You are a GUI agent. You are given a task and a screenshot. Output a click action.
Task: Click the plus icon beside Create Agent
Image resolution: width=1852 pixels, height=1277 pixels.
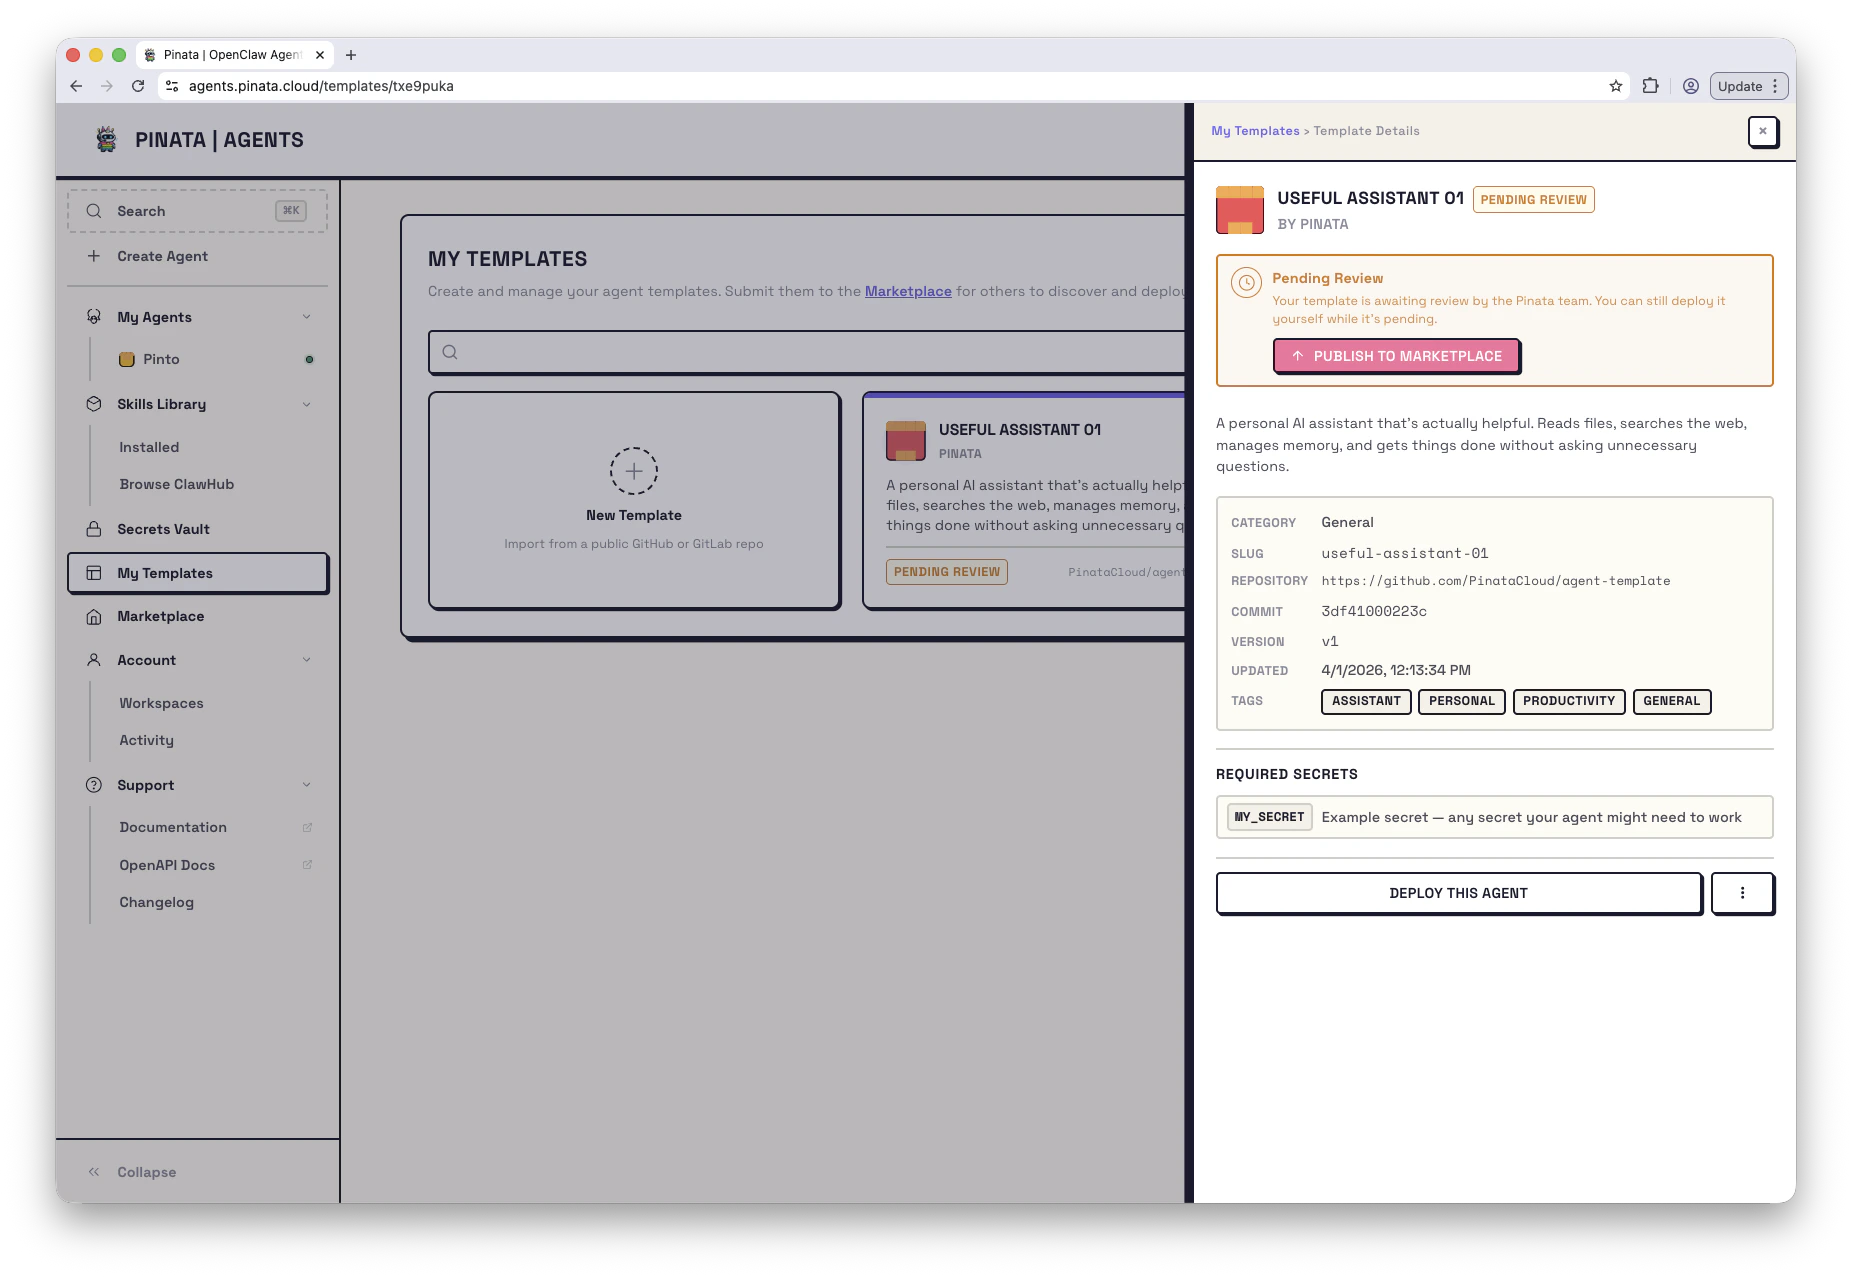(94, 256)
